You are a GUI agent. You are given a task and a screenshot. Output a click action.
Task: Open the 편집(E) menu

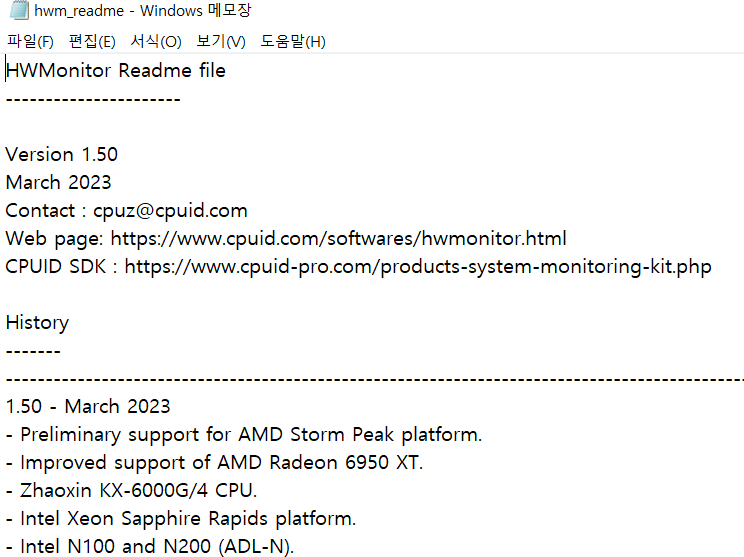click(x=92, y=41)
